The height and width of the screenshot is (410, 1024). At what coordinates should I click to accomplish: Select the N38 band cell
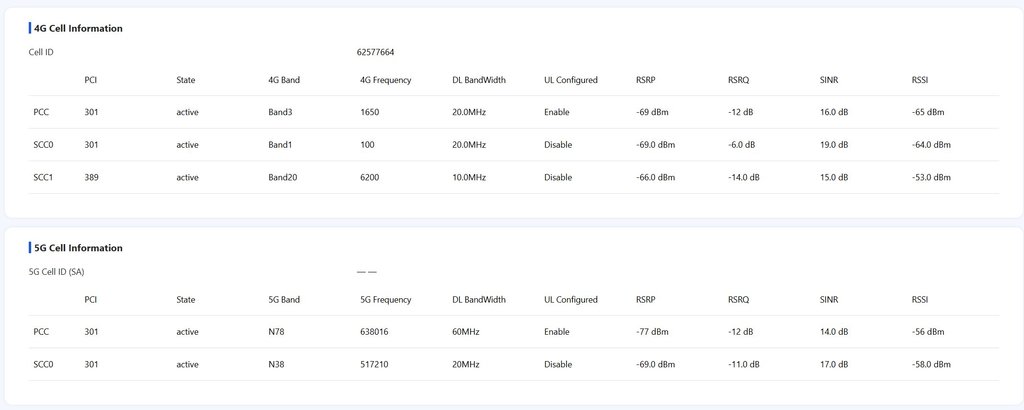(277, 364)
